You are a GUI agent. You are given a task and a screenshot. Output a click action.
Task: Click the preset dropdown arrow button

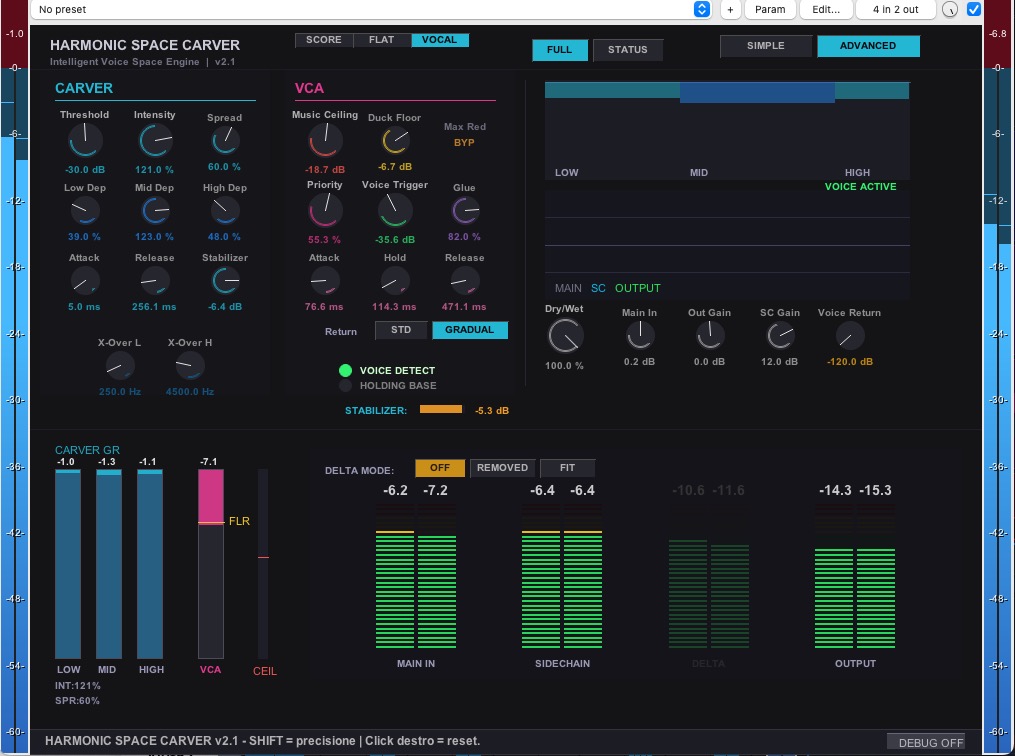click(x=702, y=9)
